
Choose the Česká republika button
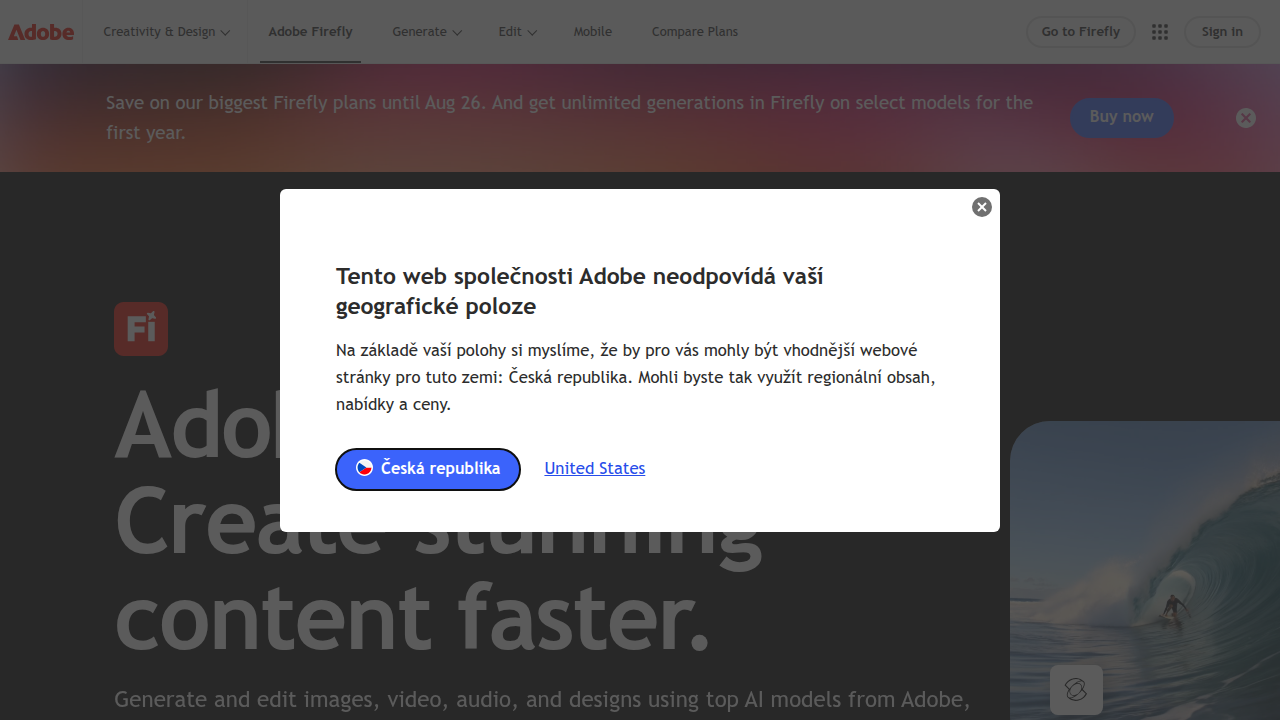pos(428,469)
